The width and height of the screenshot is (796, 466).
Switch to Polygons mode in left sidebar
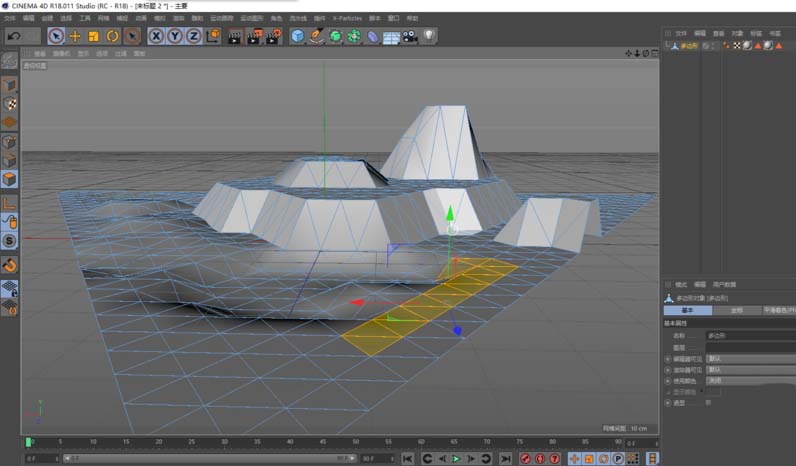click(9, 179)
